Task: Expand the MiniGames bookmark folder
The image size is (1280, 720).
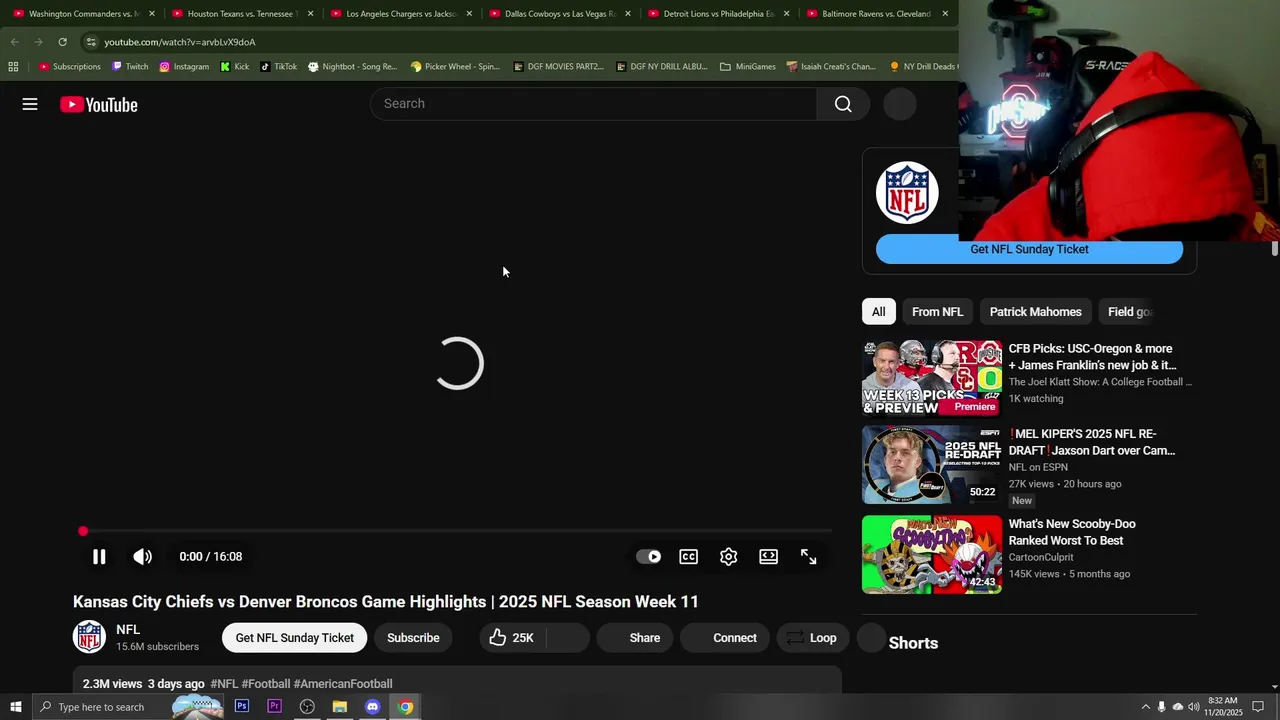Action: click(x=747, y=67)
